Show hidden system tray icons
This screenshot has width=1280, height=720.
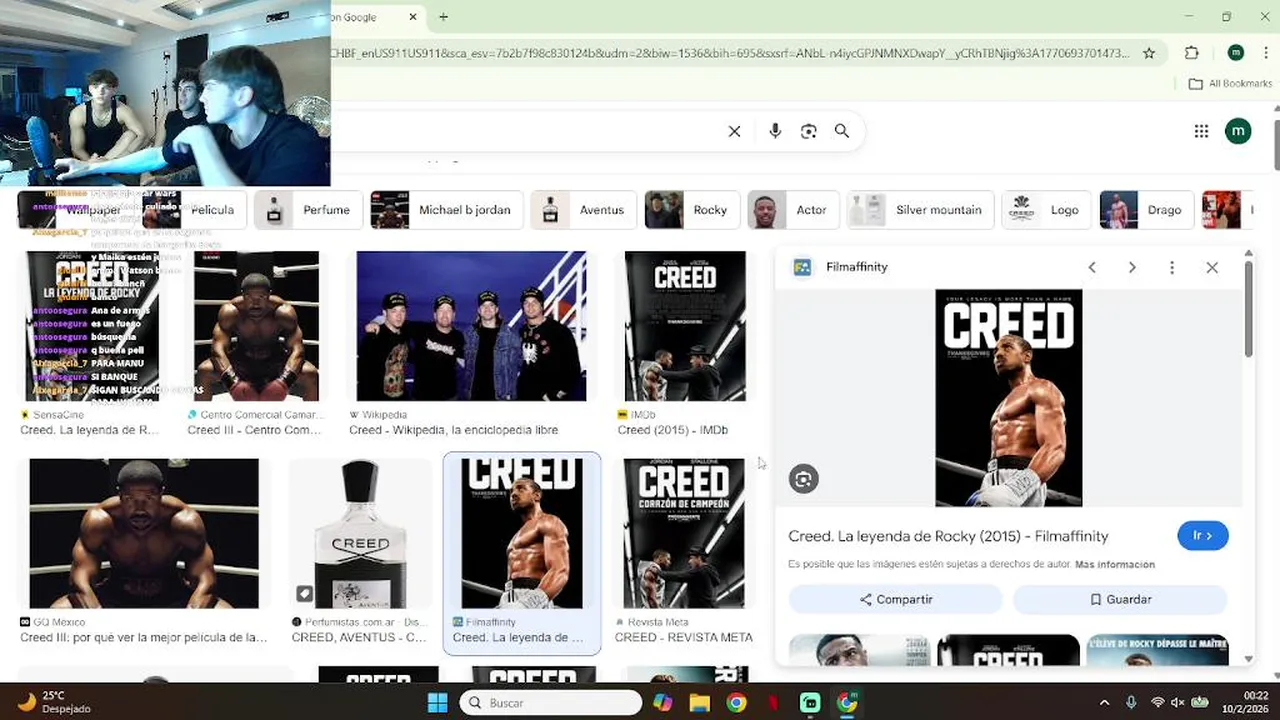coord(1104,703)
